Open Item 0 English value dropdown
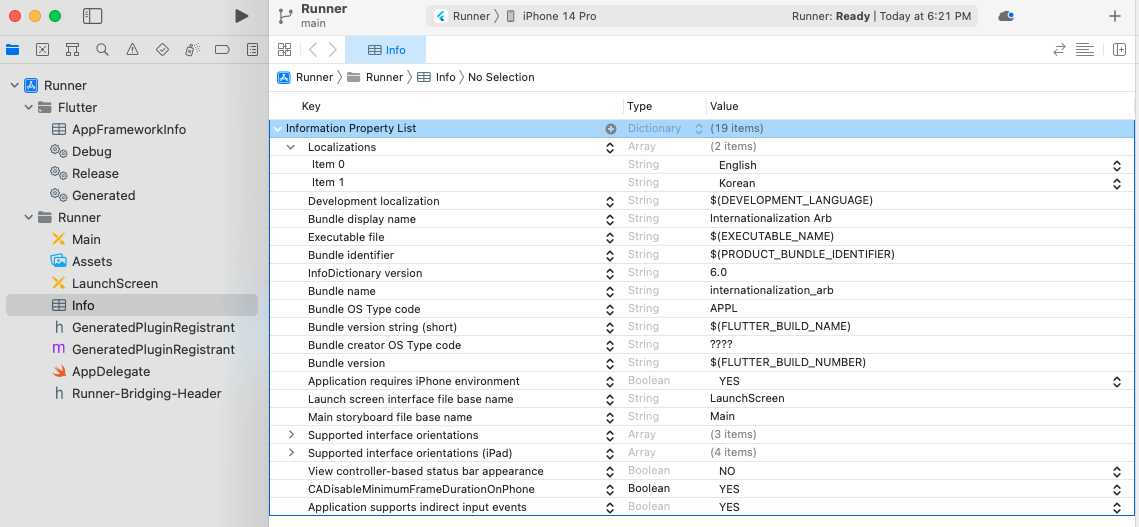 (x=1117, y=165)
